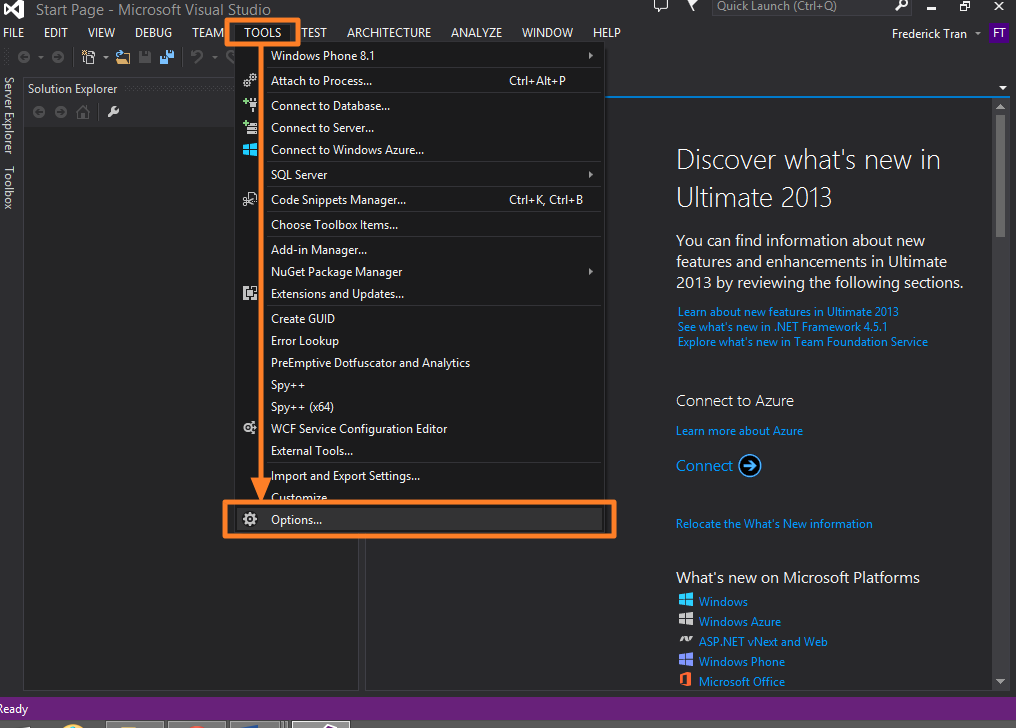
Task: Expand the NuGet Package Manager submenu
Action: click(591, 272)
